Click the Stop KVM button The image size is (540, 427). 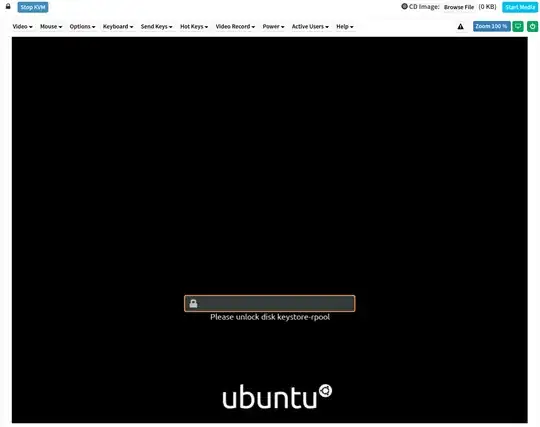[33, 7]
